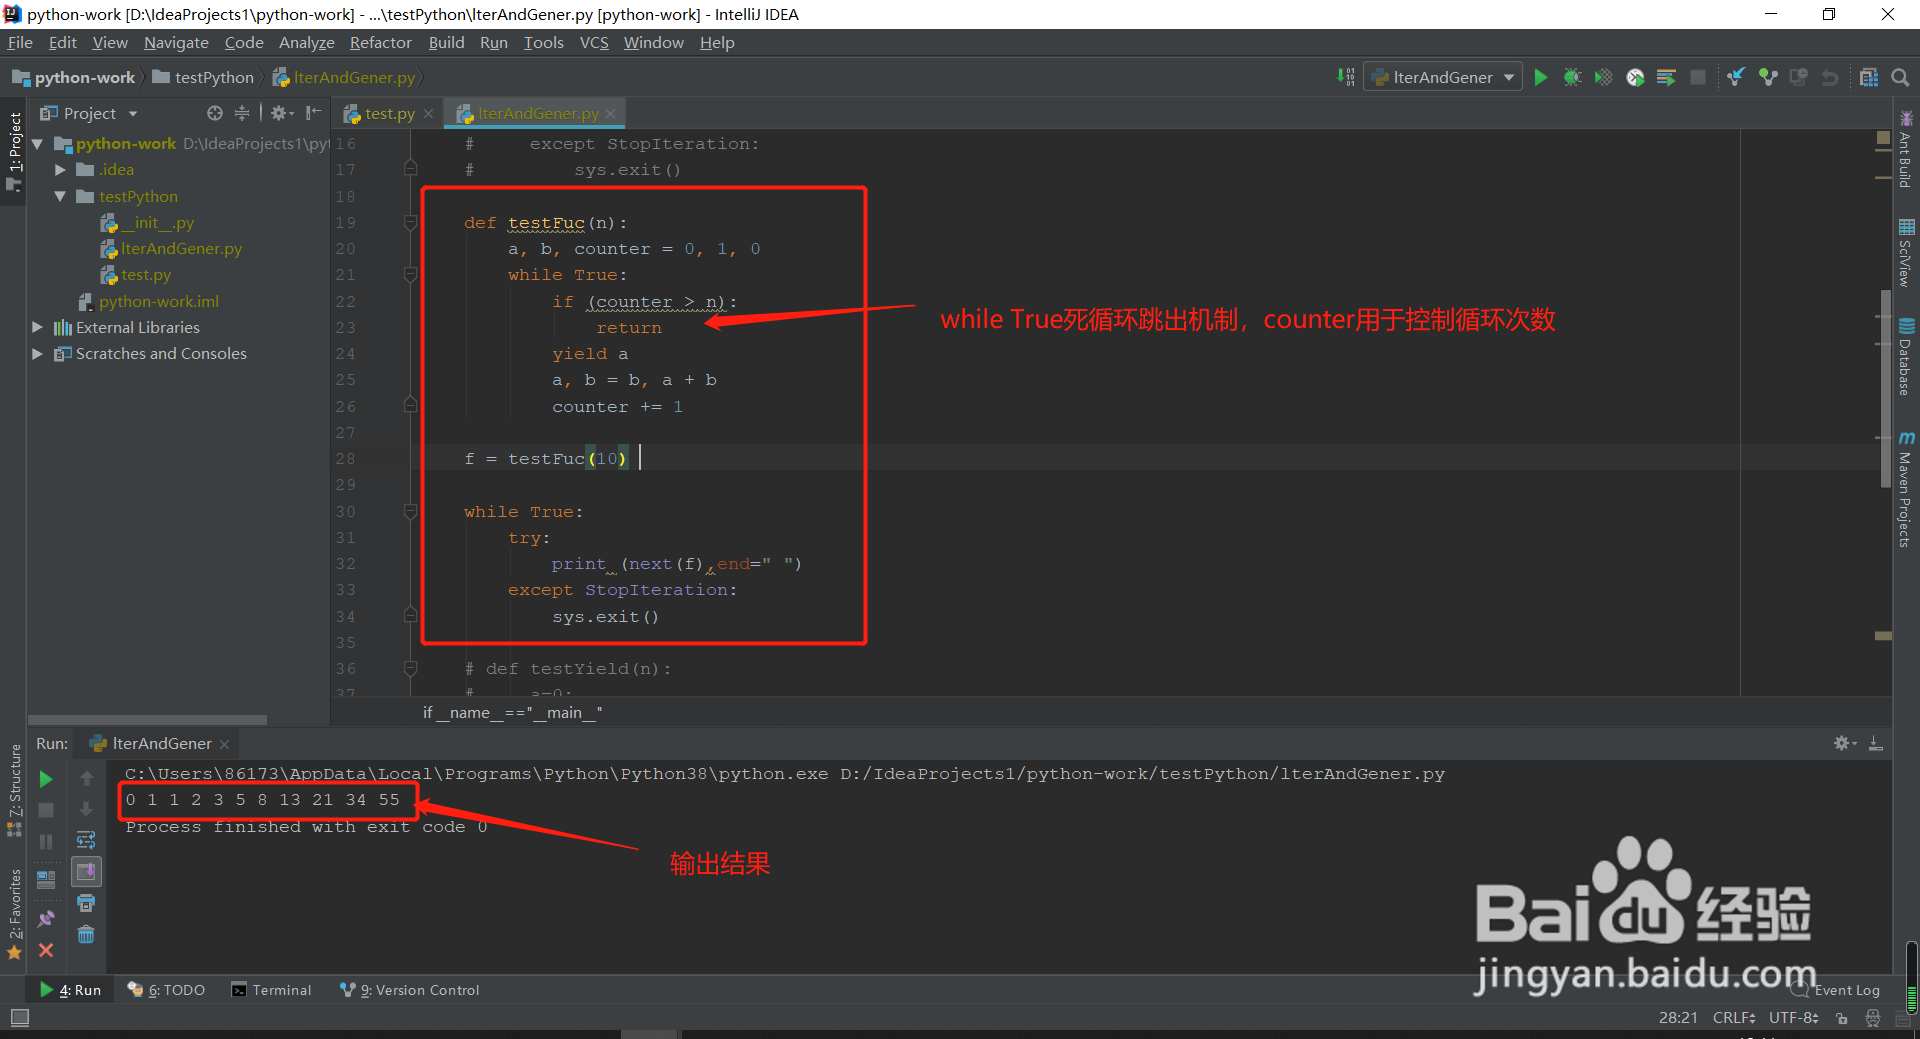Run with coverage icon in toolbar

[1603, 77]
